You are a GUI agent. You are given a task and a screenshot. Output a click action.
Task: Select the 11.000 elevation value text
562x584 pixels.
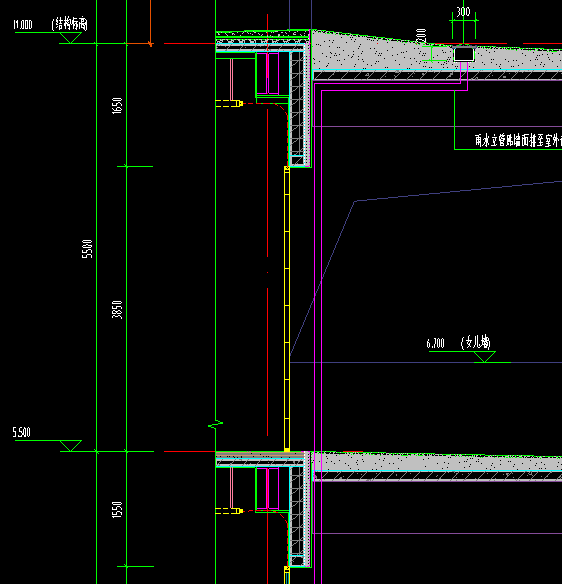(23, 25)
